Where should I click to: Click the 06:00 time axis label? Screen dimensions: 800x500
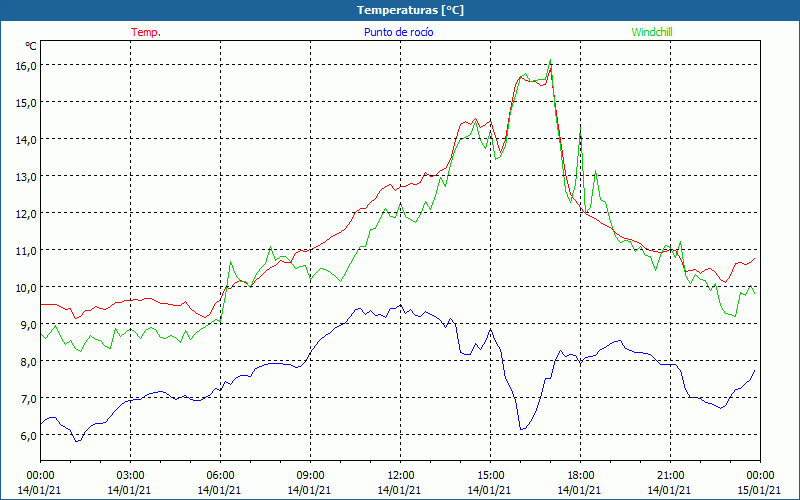220,476
